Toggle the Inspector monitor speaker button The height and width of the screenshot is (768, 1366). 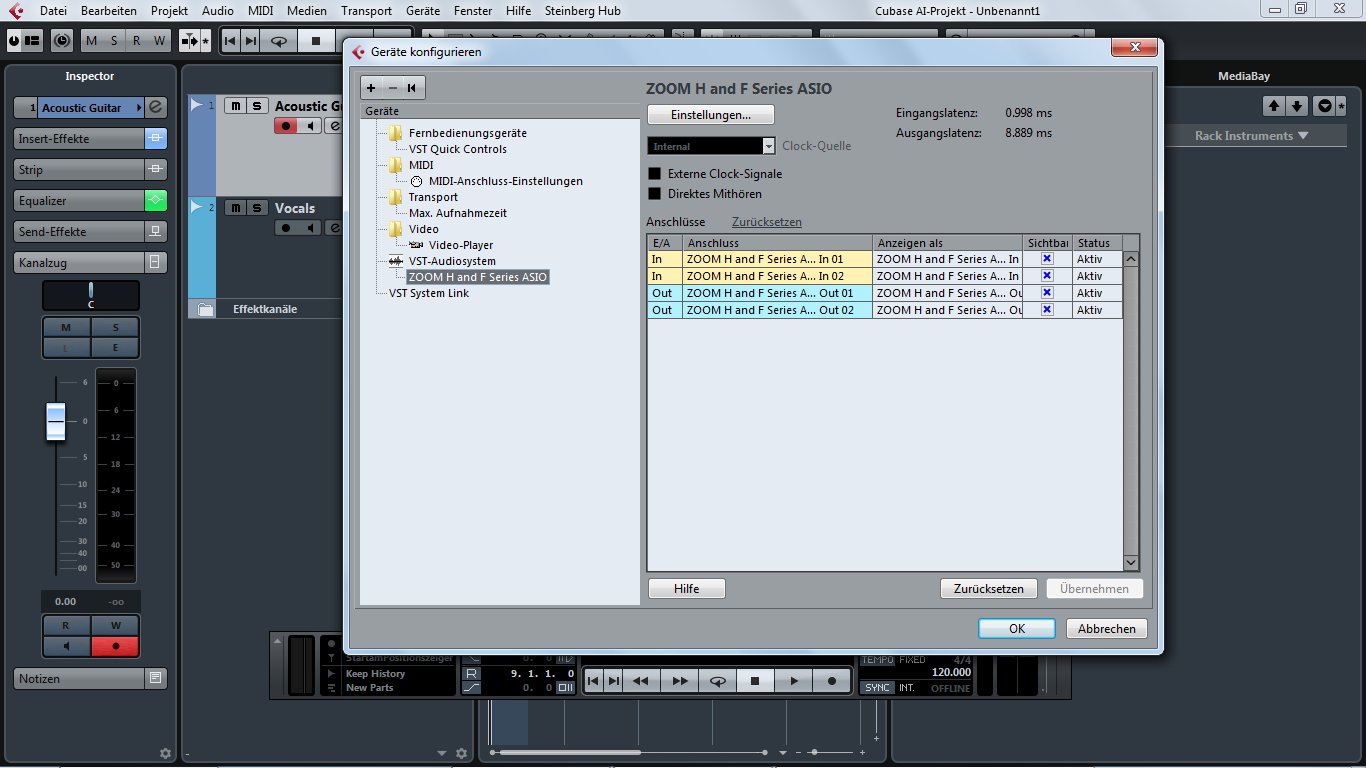67,646
